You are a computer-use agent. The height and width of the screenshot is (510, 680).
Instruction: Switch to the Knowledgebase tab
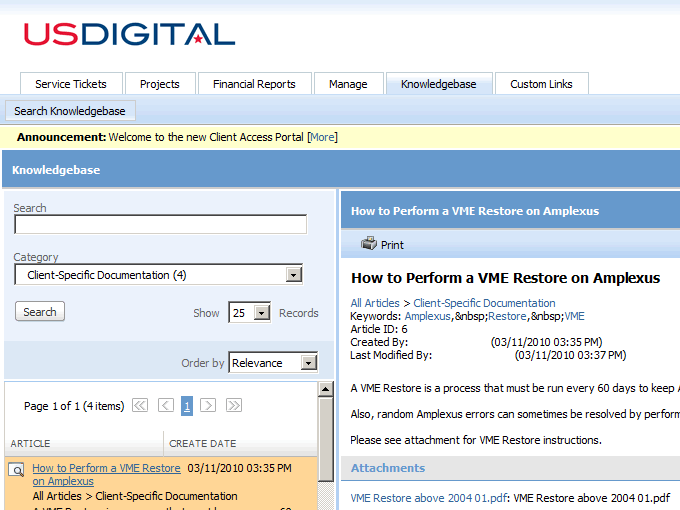point(439,84)
